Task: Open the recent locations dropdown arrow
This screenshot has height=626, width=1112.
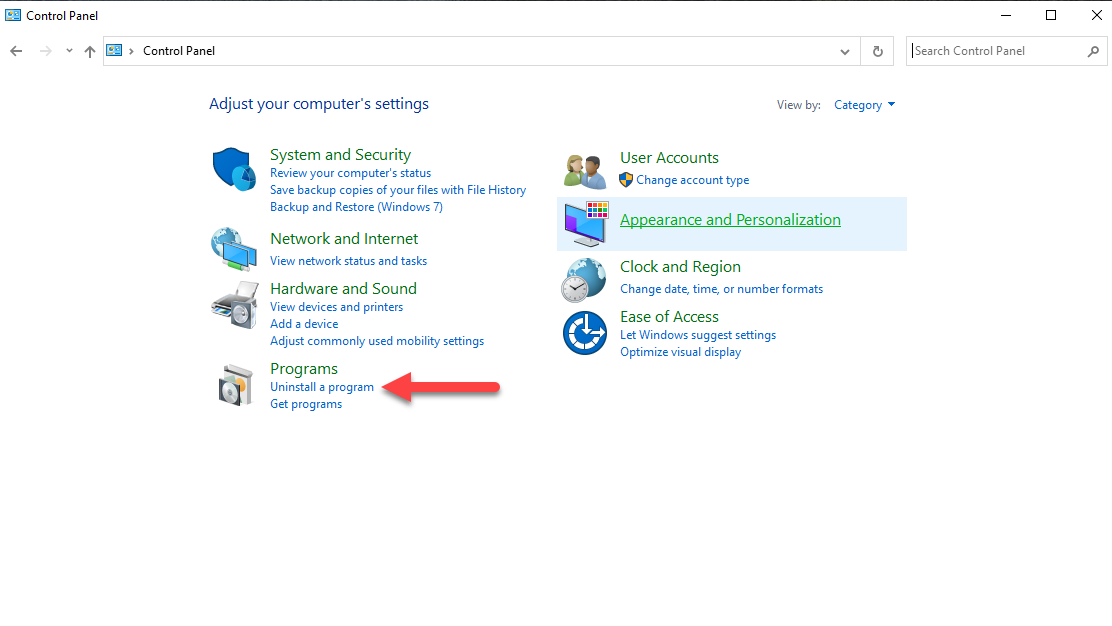Action: pyautogui.click(x=69, y=51)
